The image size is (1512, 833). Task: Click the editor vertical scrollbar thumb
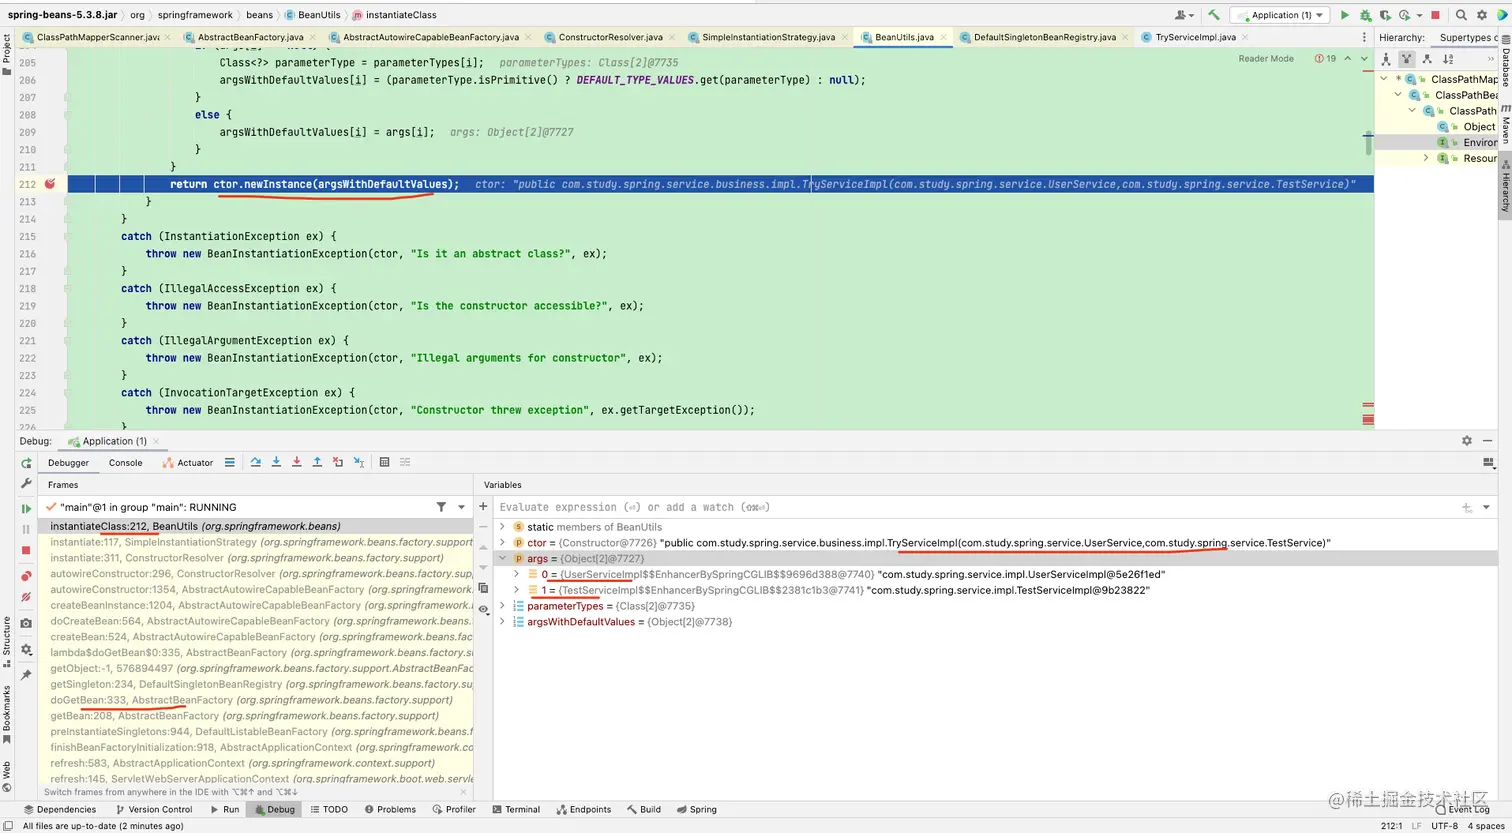click(x=1368, y=142)
